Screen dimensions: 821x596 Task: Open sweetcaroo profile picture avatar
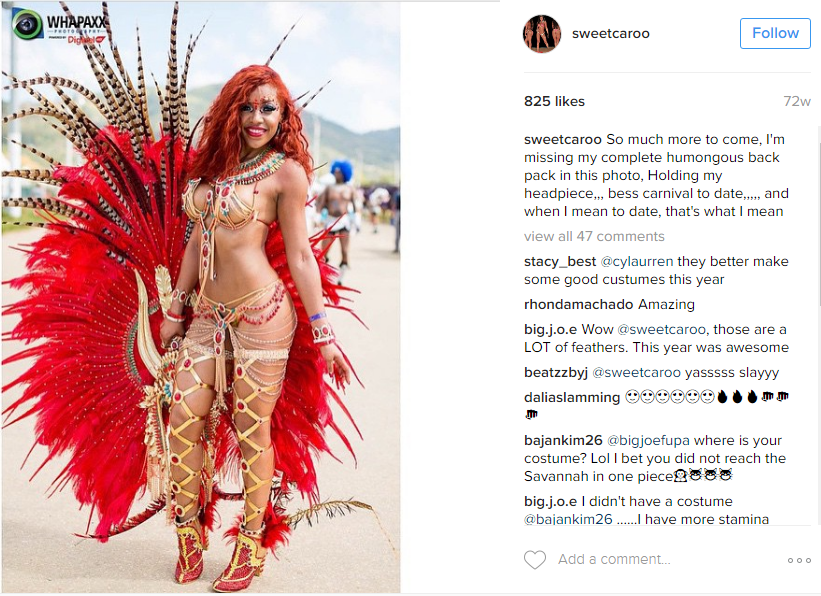542,34
